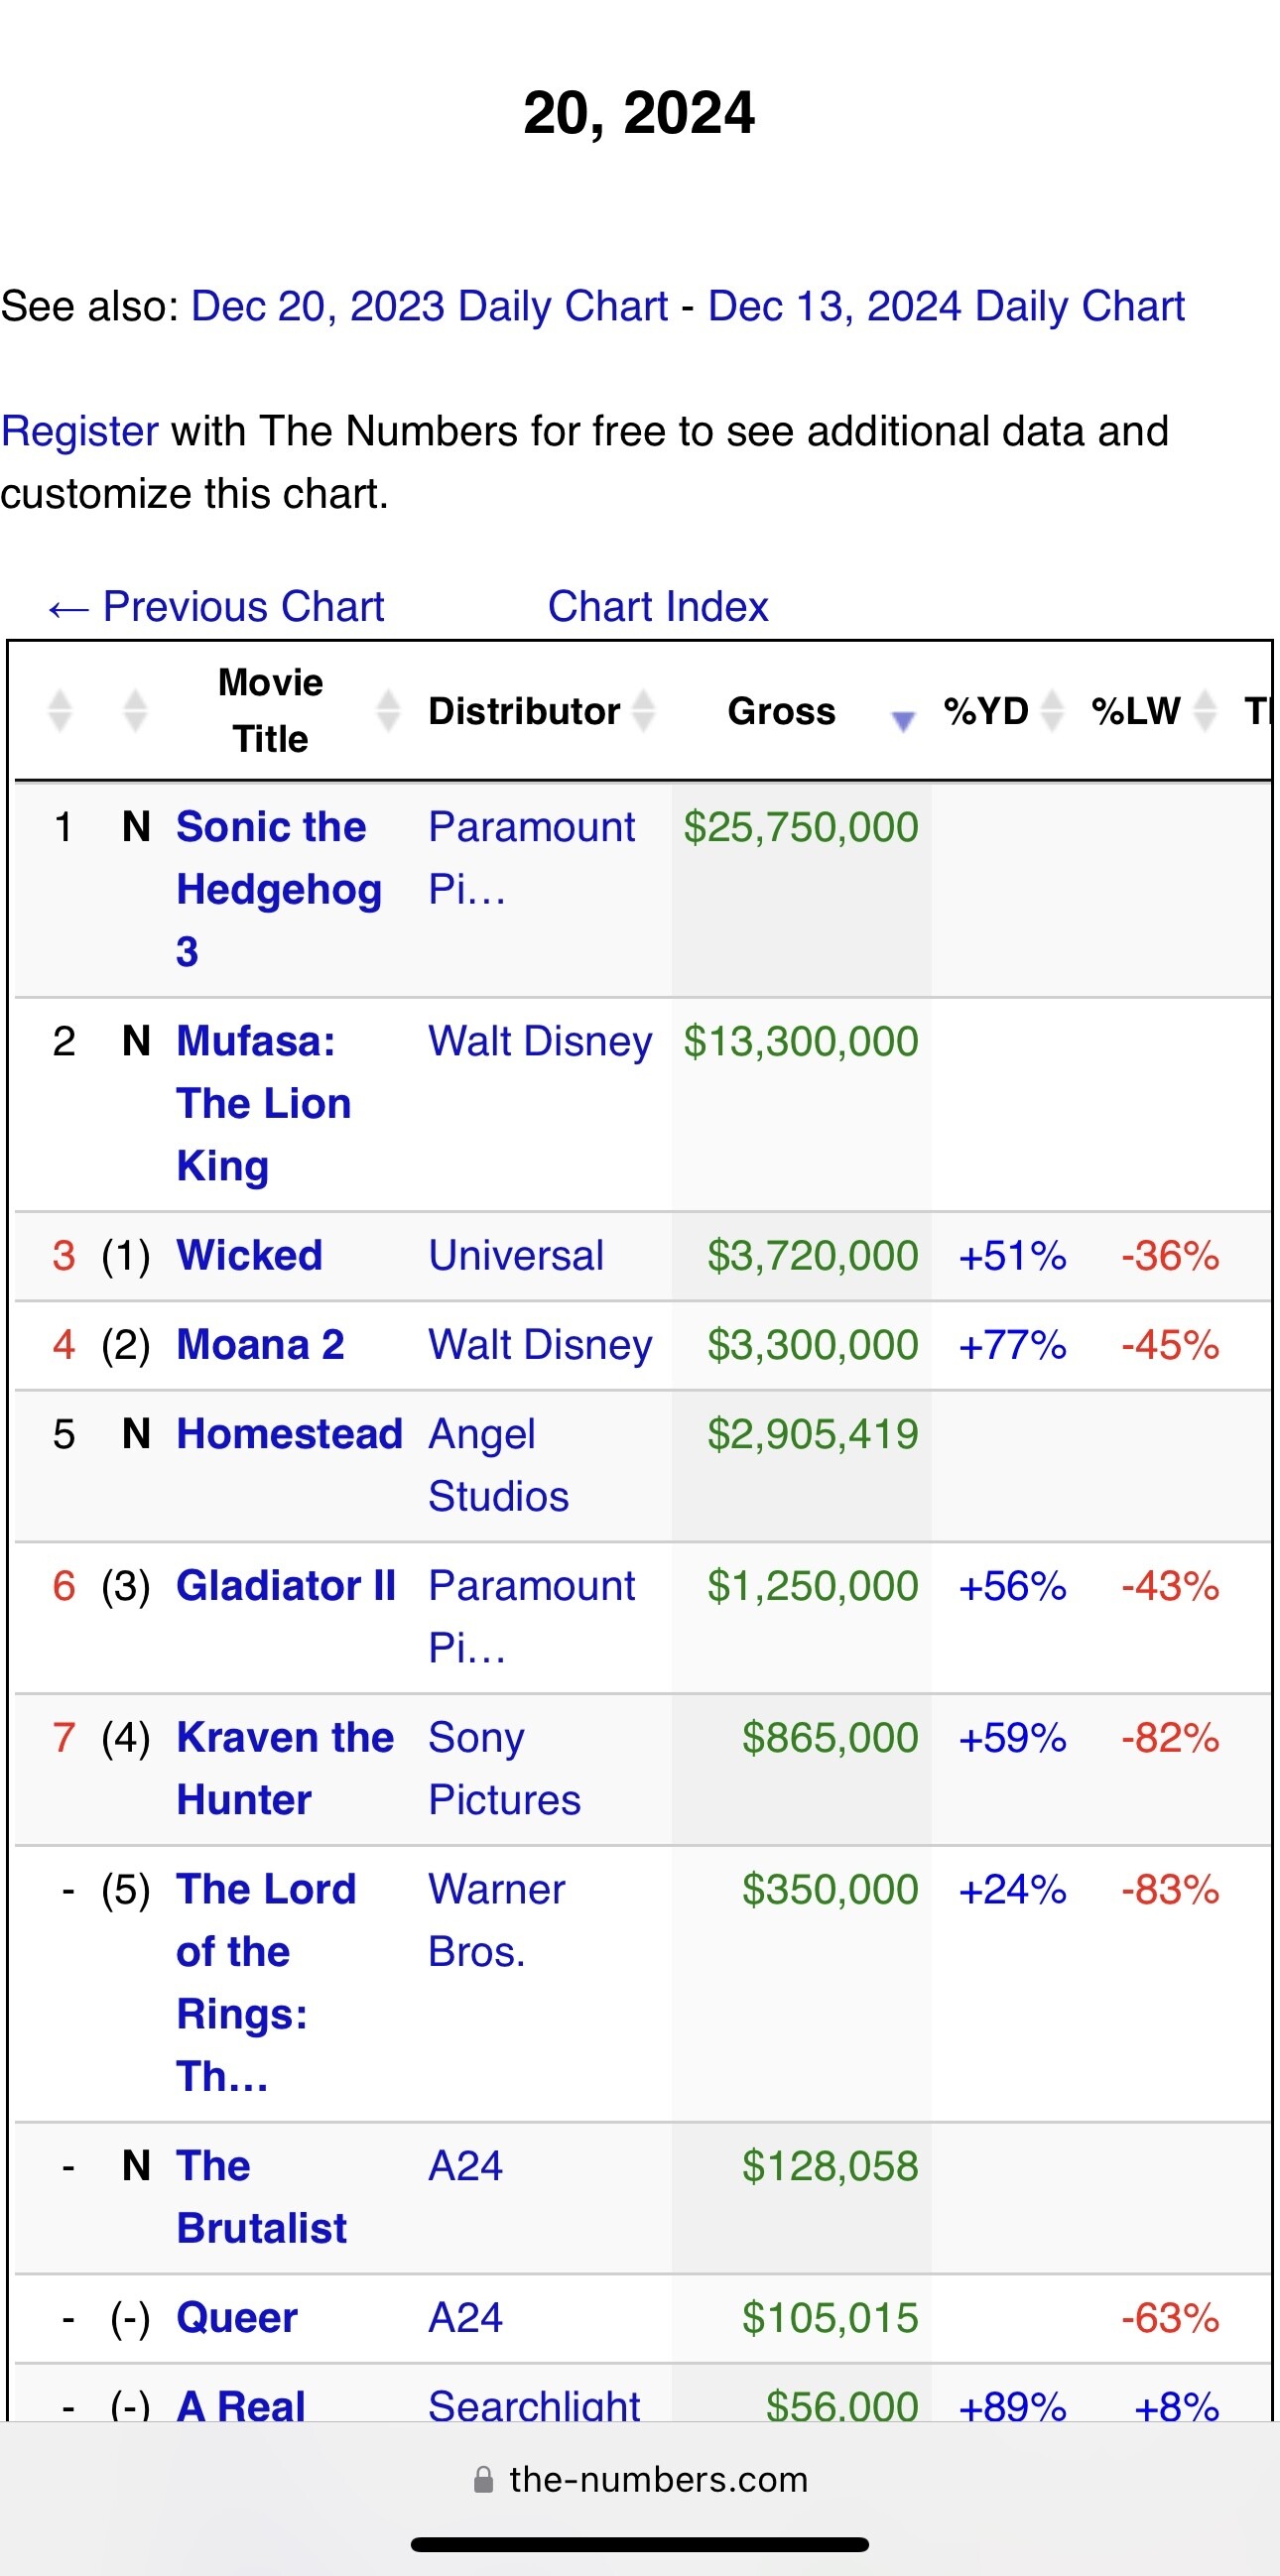Open the Chart Index
Viewport: 1280px width, 2576px height.
(658, 606)
